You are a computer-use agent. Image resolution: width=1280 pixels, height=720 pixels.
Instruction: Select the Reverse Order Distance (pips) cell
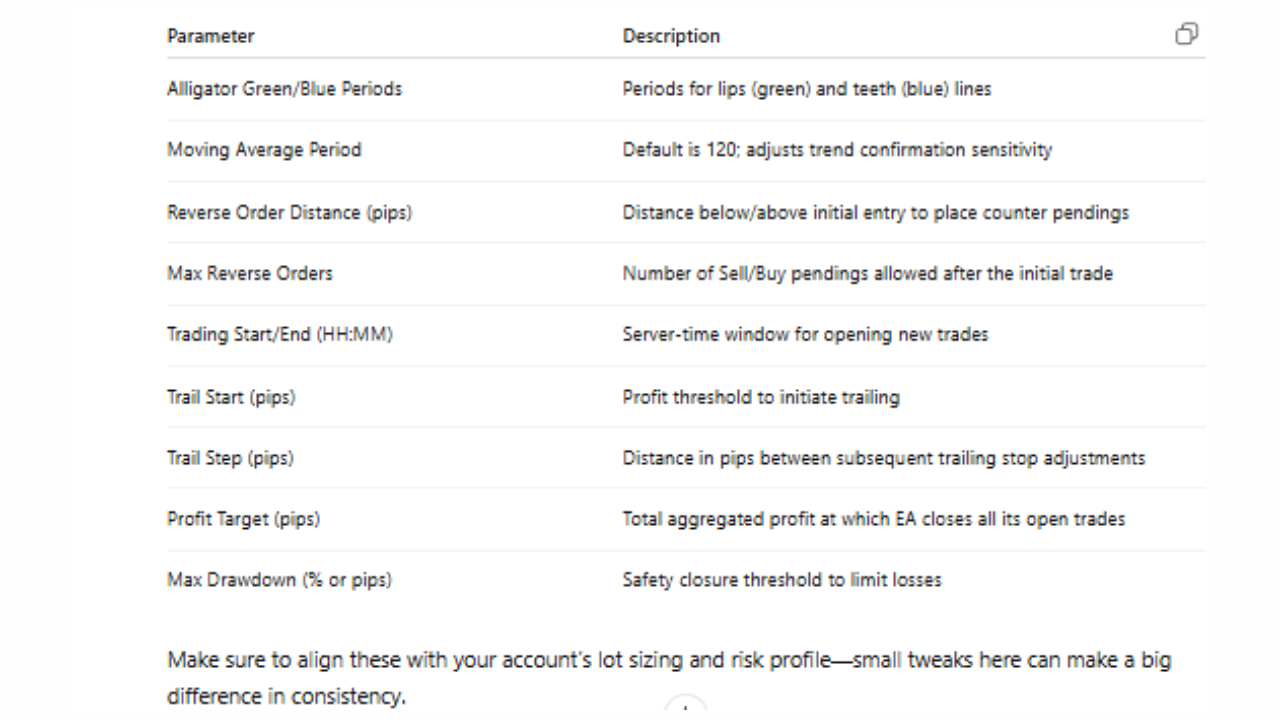click(289, 212)
